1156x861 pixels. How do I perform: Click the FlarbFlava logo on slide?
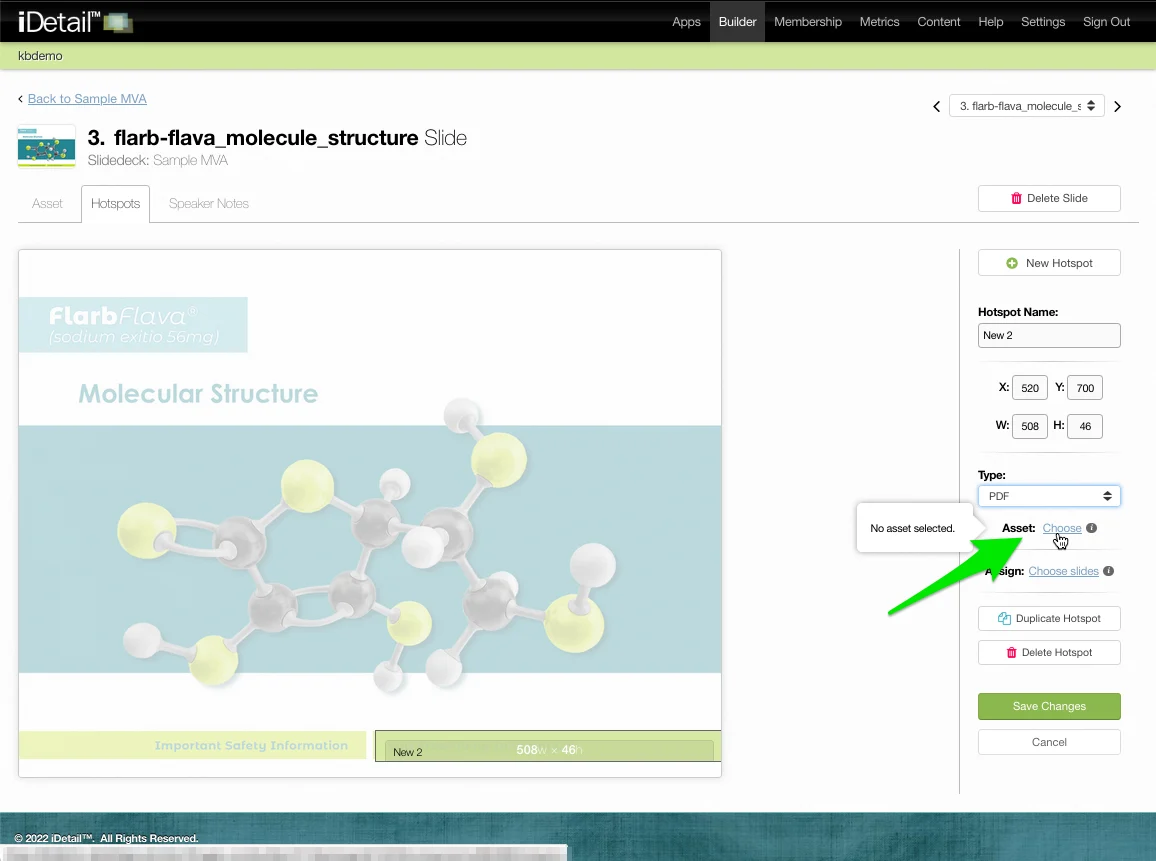click(133, 324)
